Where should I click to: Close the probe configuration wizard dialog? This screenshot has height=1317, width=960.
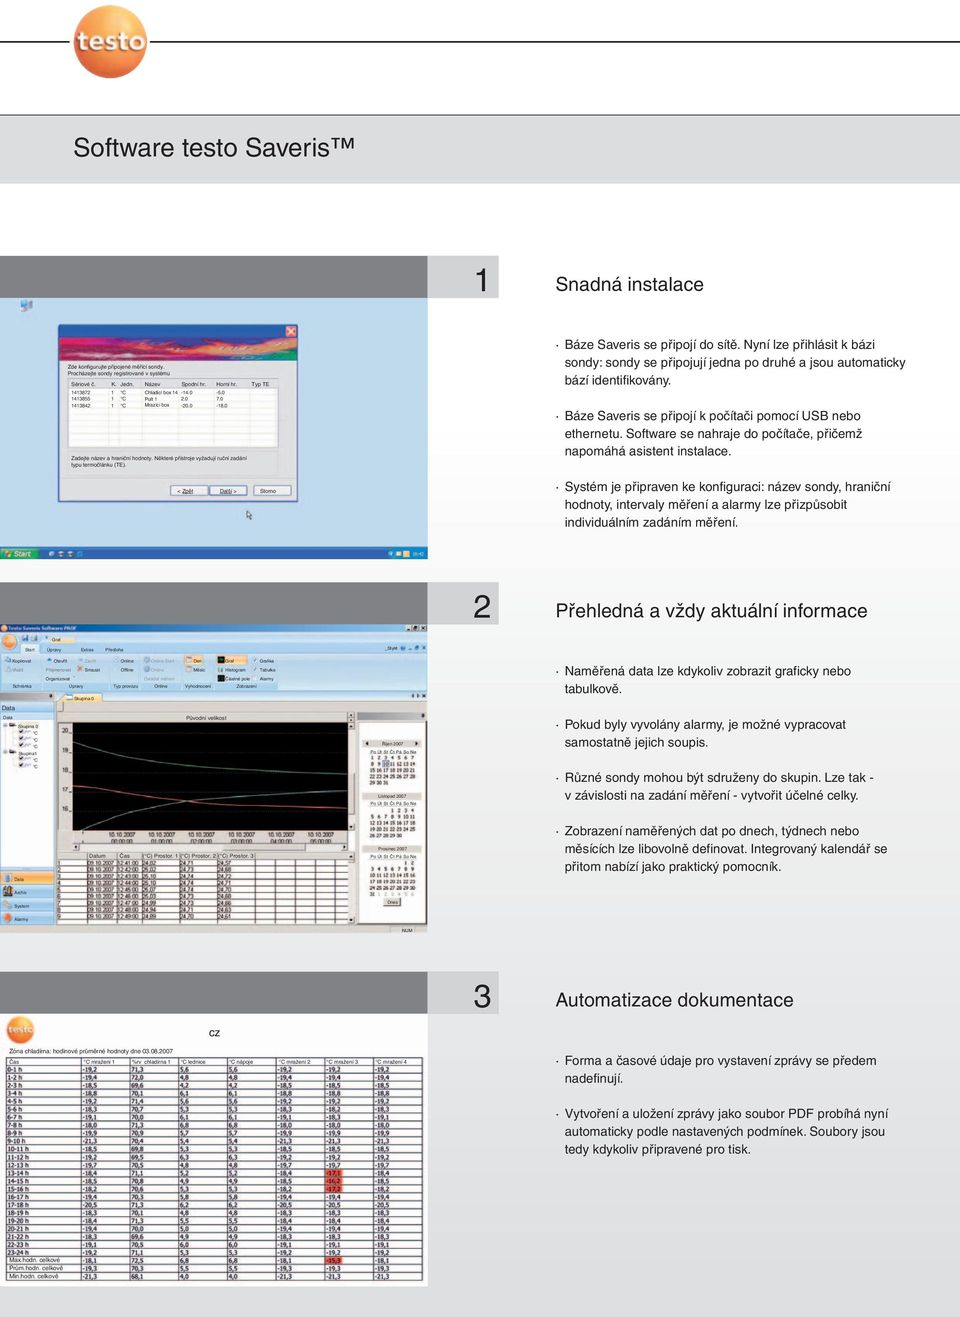click(291, 332)
